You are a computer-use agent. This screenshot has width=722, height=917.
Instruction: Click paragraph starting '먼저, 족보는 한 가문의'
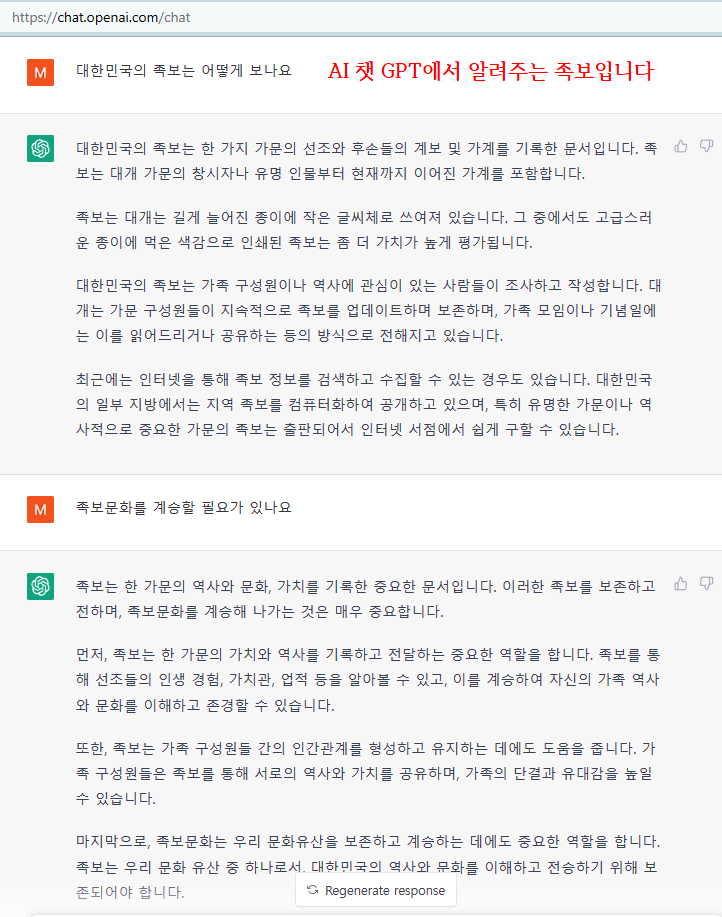[368, 680]
